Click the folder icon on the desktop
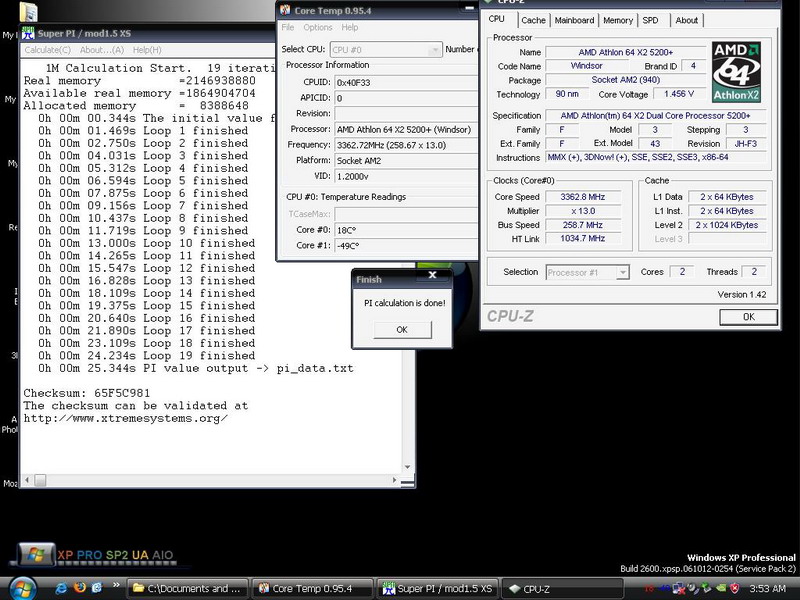800x600 pixels. 29,11
